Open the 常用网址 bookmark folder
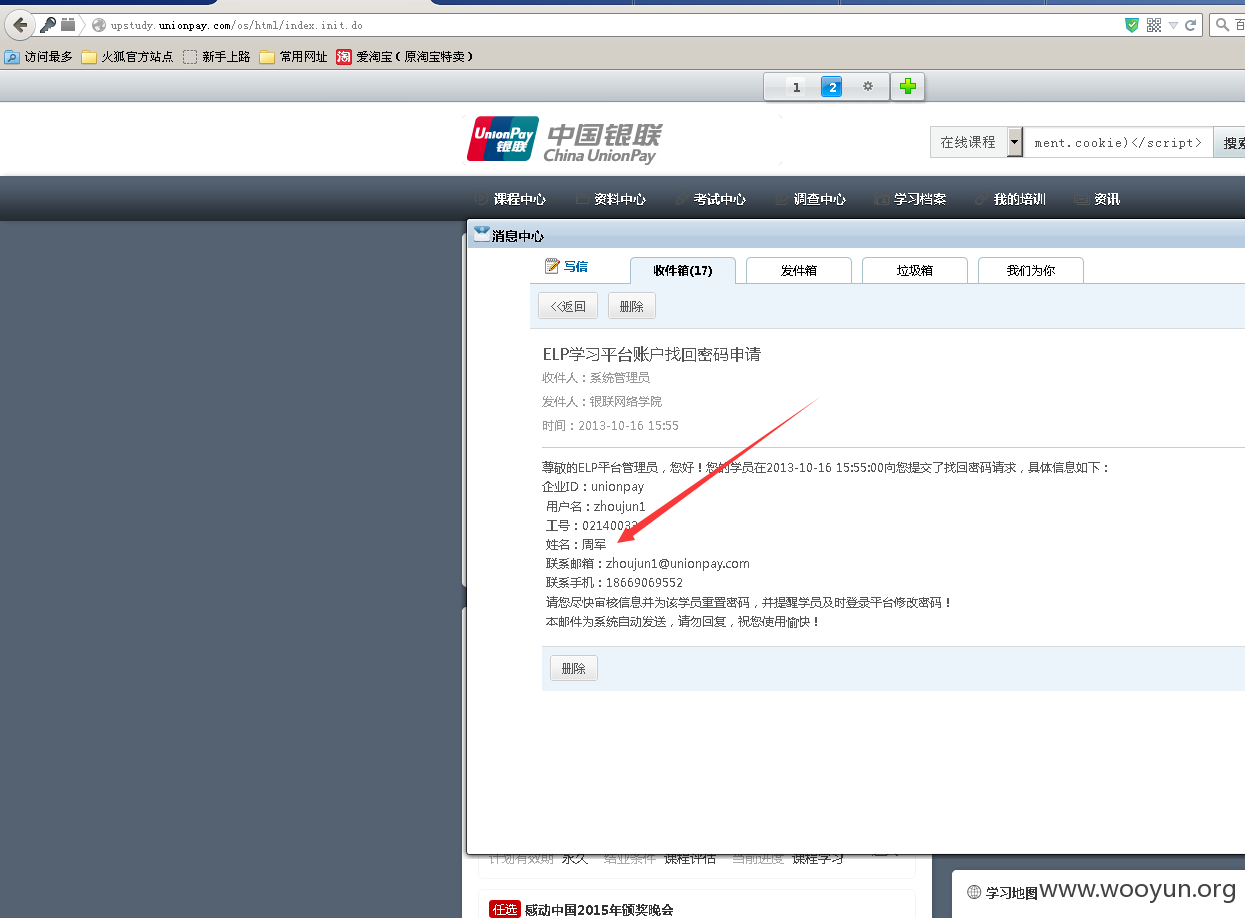The image size is (1245, 918). [293, 57]
